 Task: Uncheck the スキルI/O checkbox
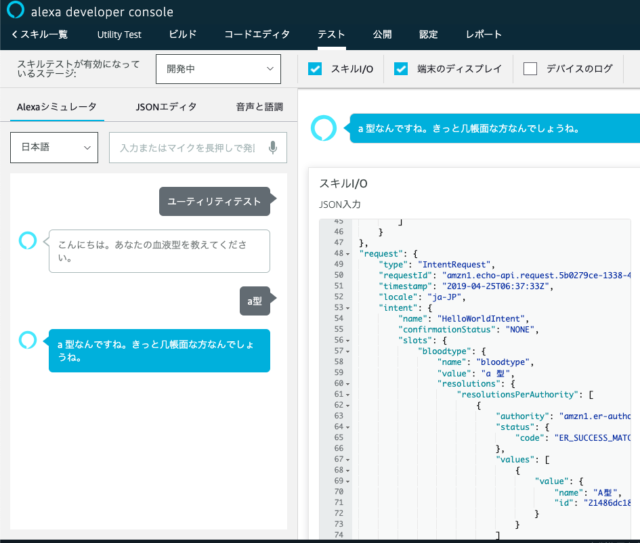(x=315, y=69)
